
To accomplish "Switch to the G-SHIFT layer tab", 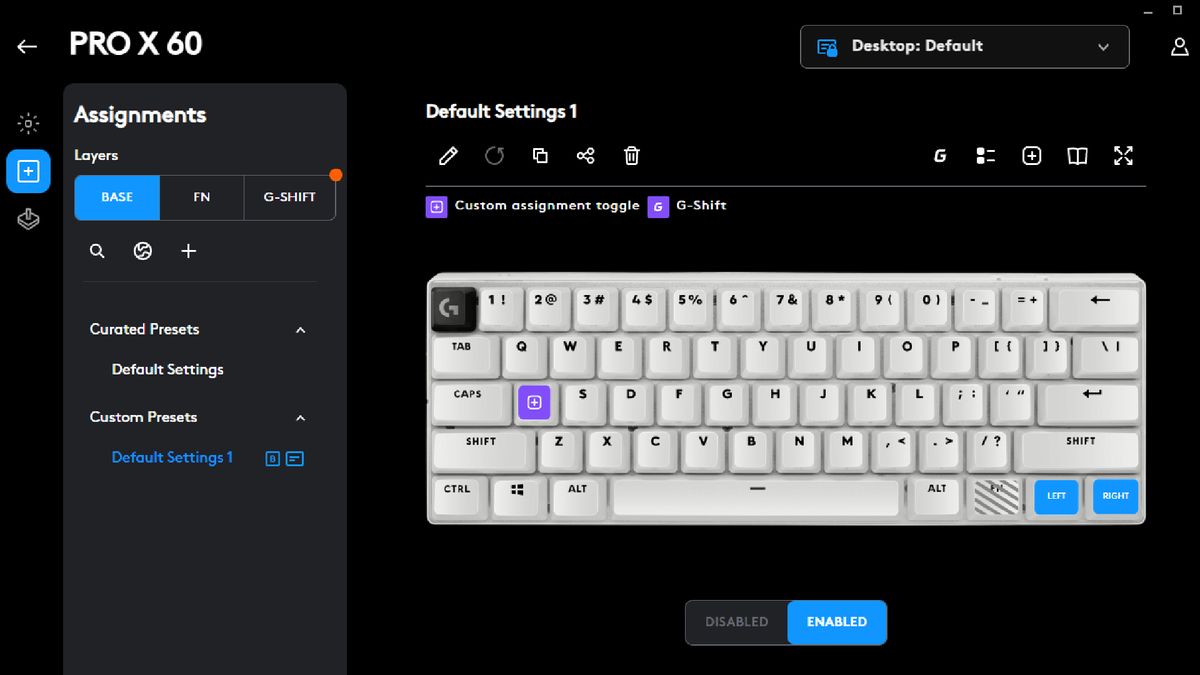I will [289, 197].
